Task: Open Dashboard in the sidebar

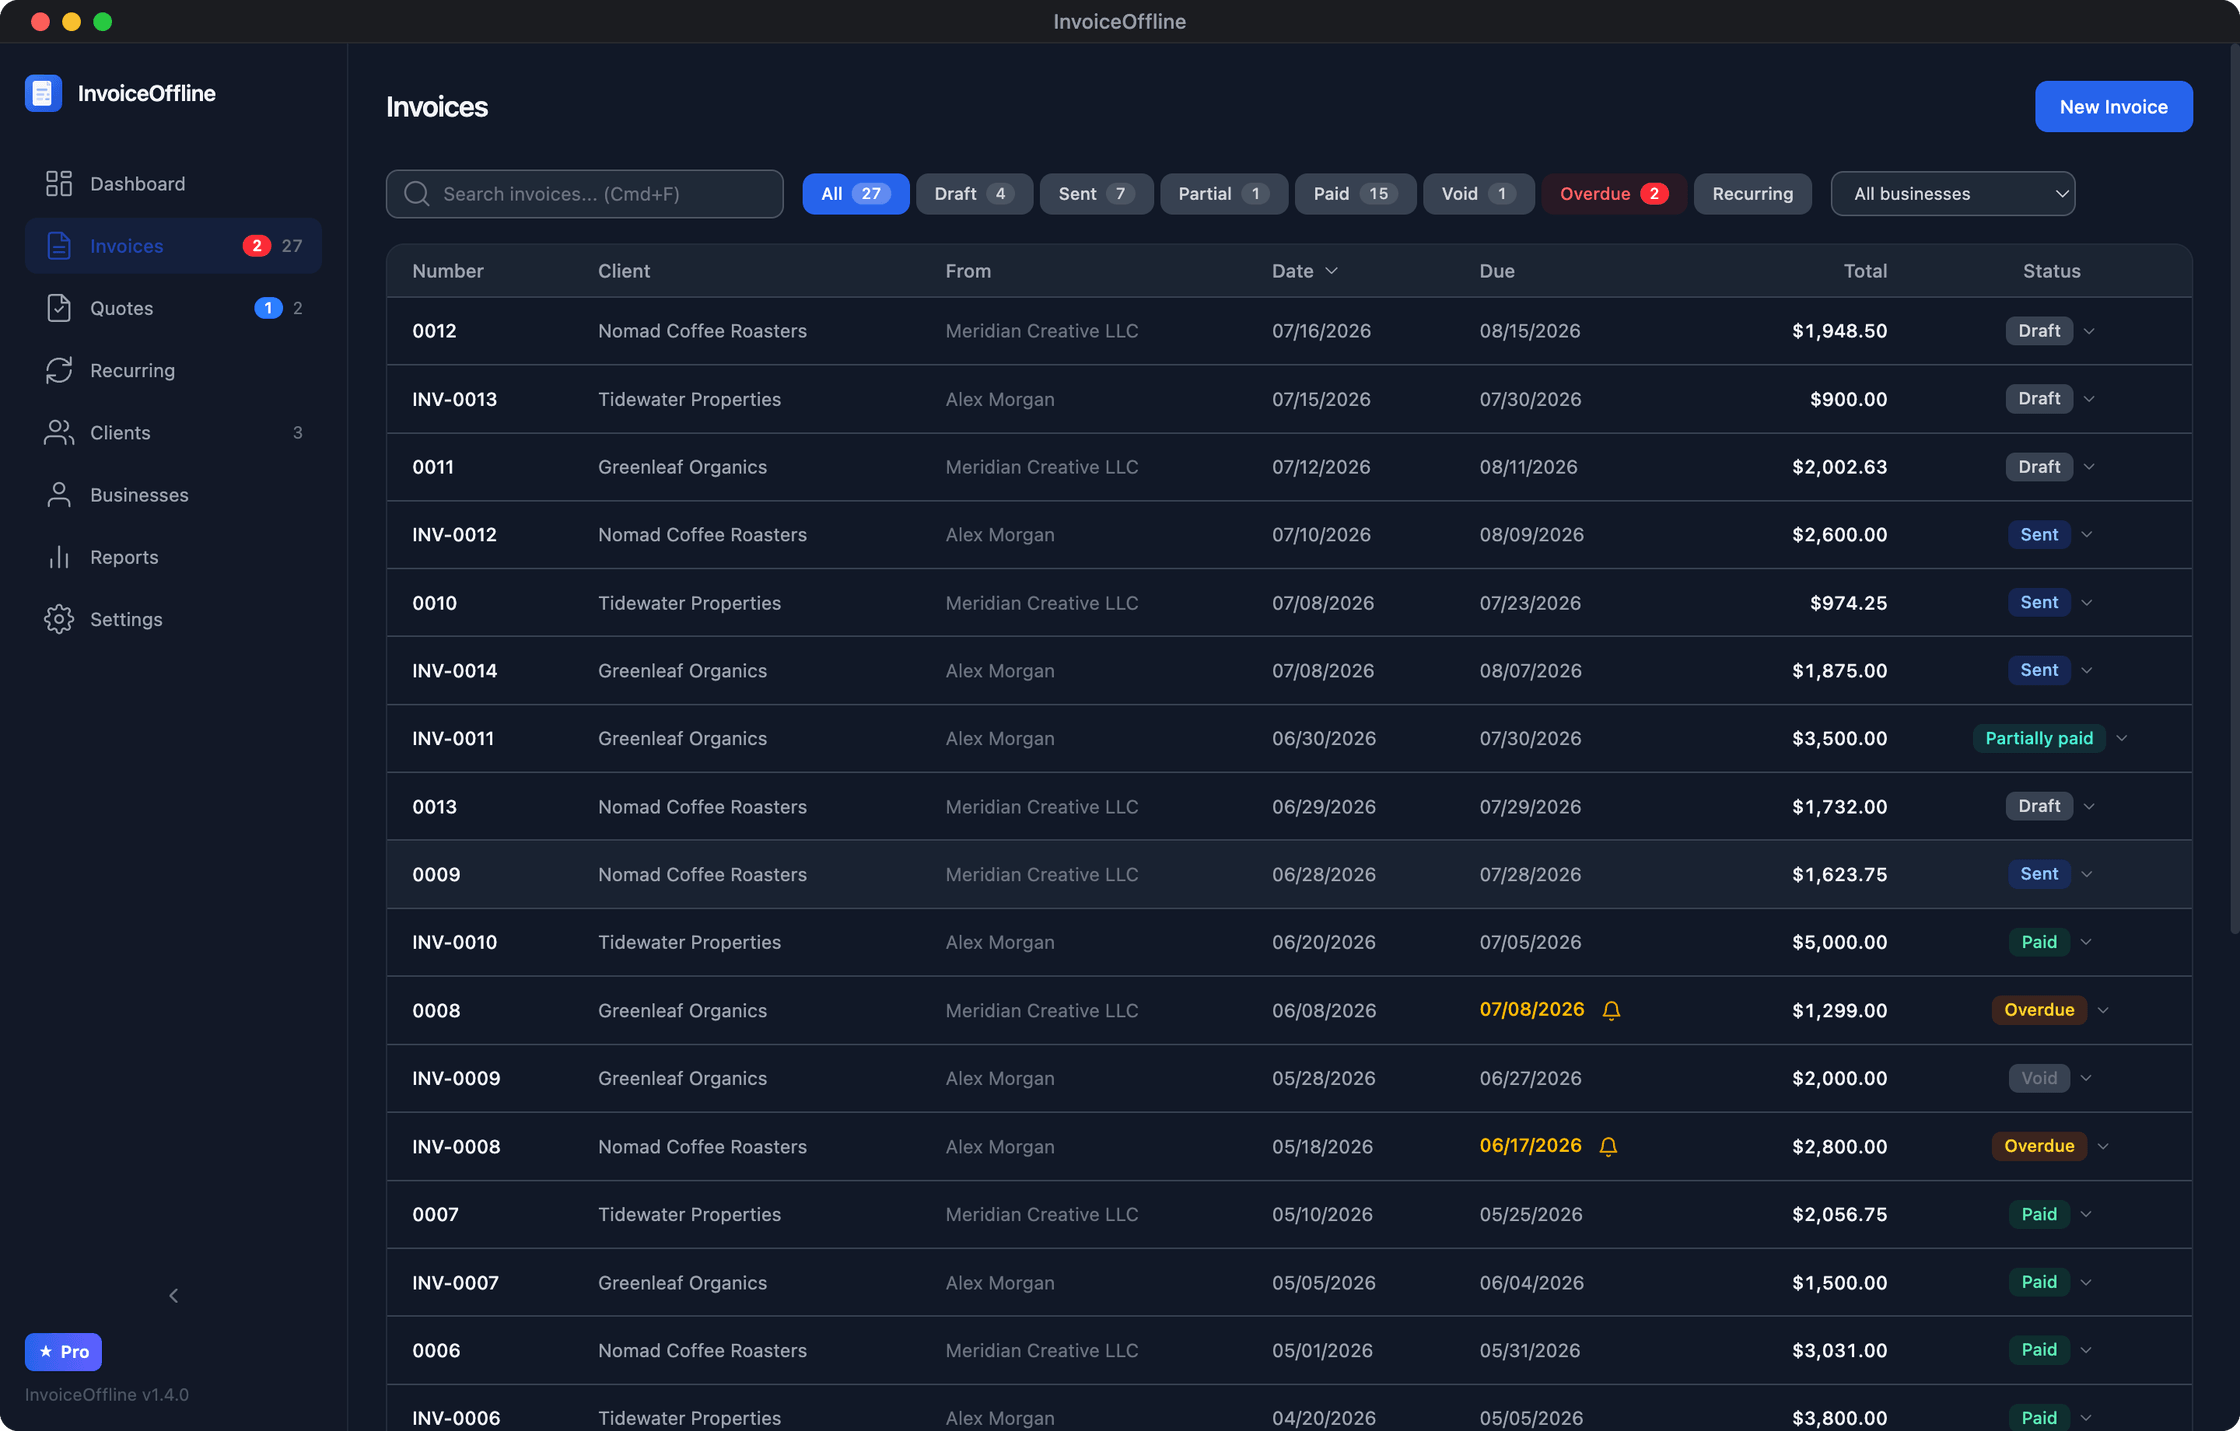Action: click(173, 183)
